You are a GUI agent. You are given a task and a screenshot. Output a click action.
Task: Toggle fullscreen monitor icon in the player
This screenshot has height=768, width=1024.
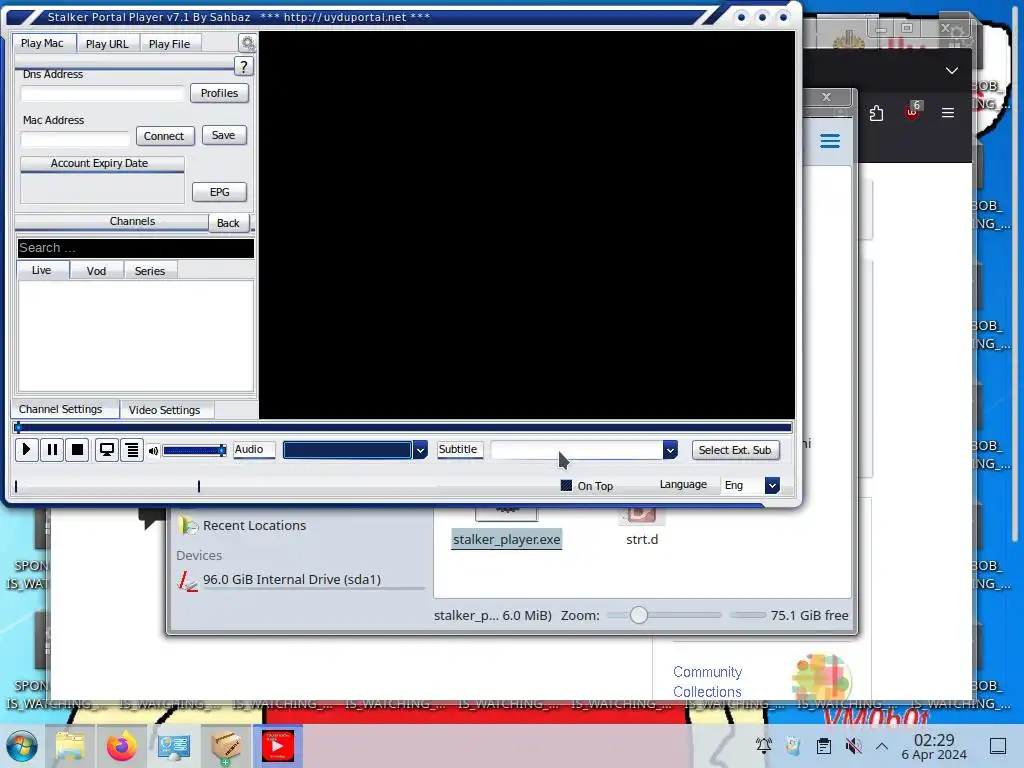[x=106, y=450]
